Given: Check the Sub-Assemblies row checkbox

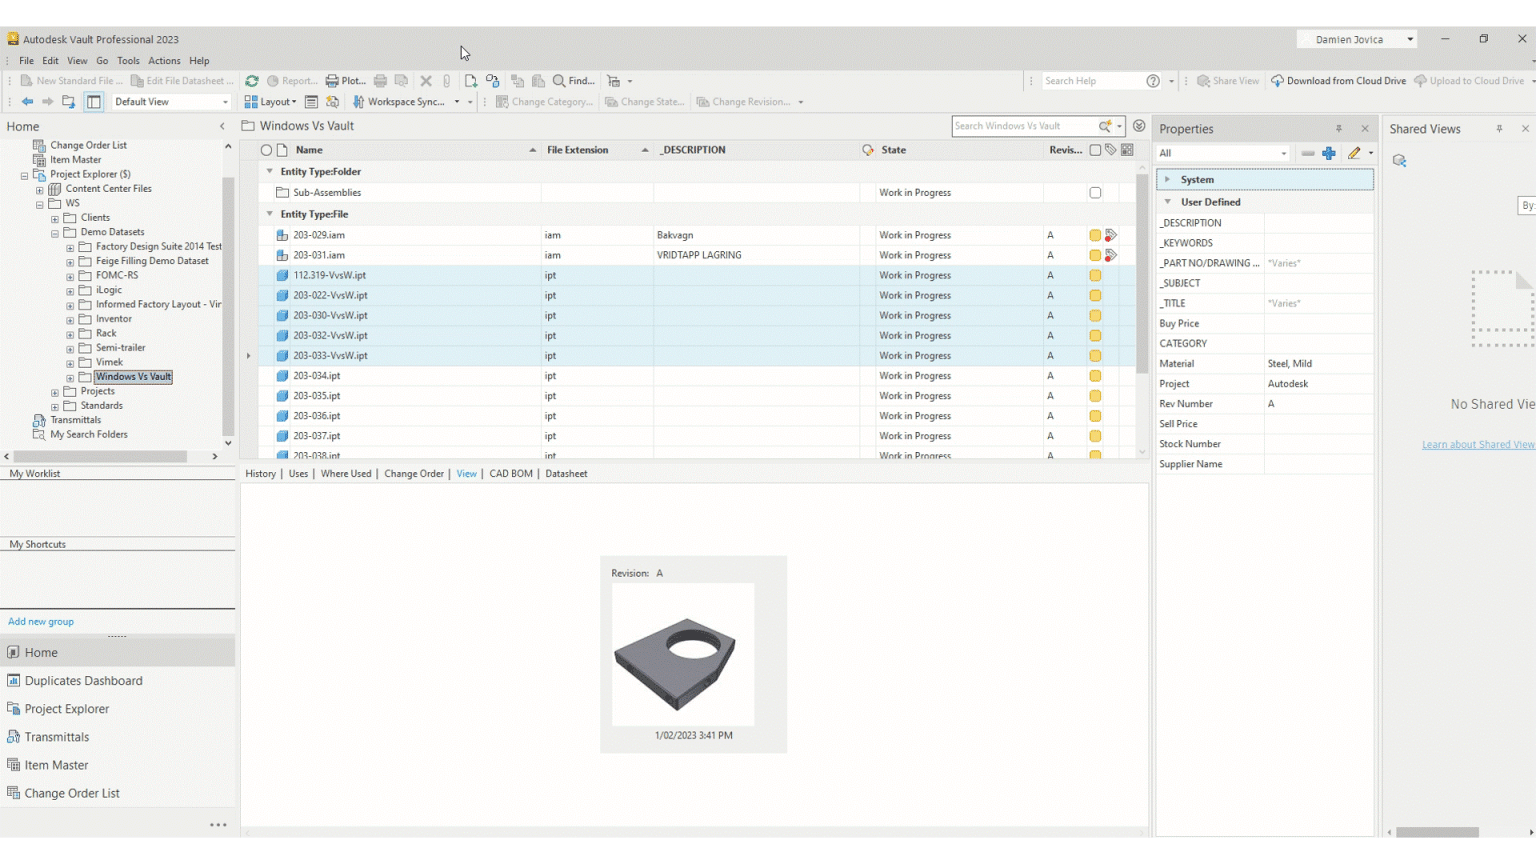Looking at the screenshot, I should [x=1095, y=192].
